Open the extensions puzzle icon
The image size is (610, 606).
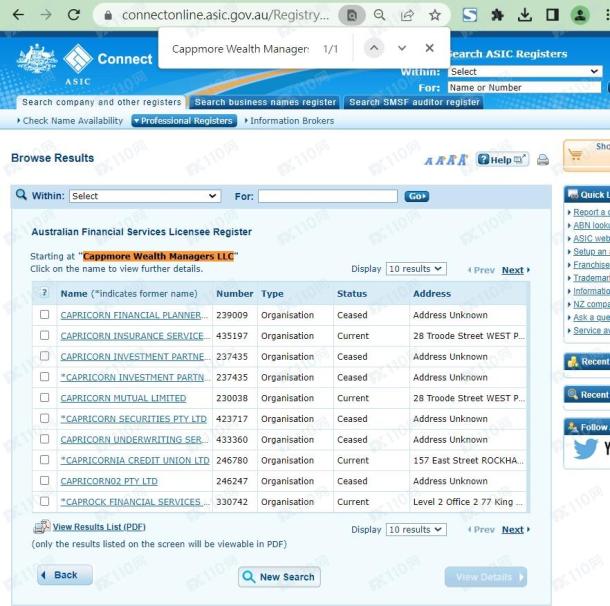[x=497, y=15]
